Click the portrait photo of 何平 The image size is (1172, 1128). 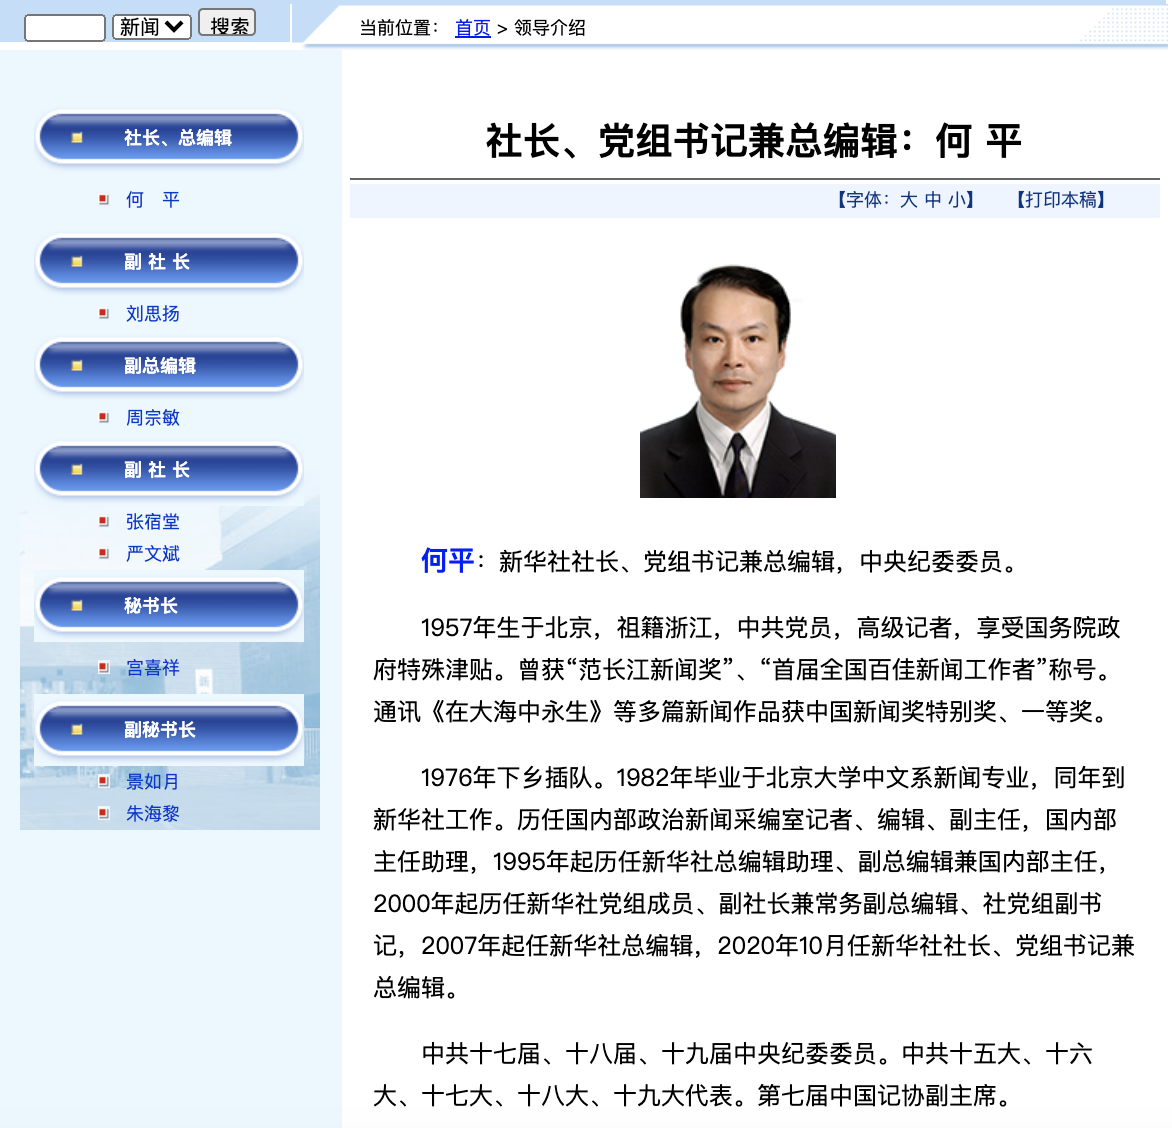738,381
